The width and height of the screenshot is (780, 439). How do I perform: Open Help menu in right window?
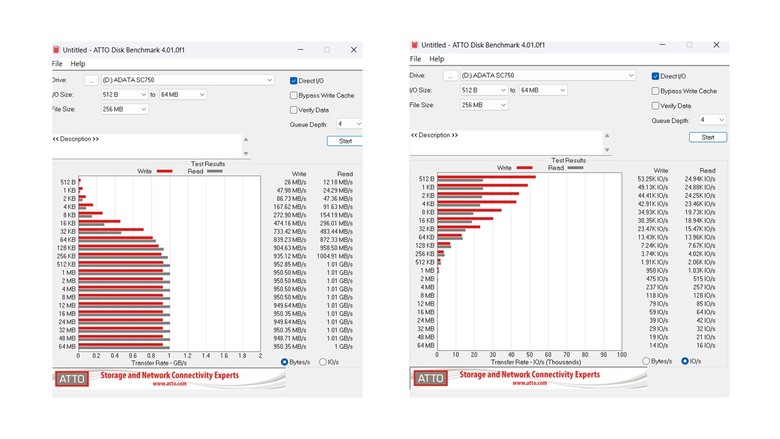coord(437,59)
